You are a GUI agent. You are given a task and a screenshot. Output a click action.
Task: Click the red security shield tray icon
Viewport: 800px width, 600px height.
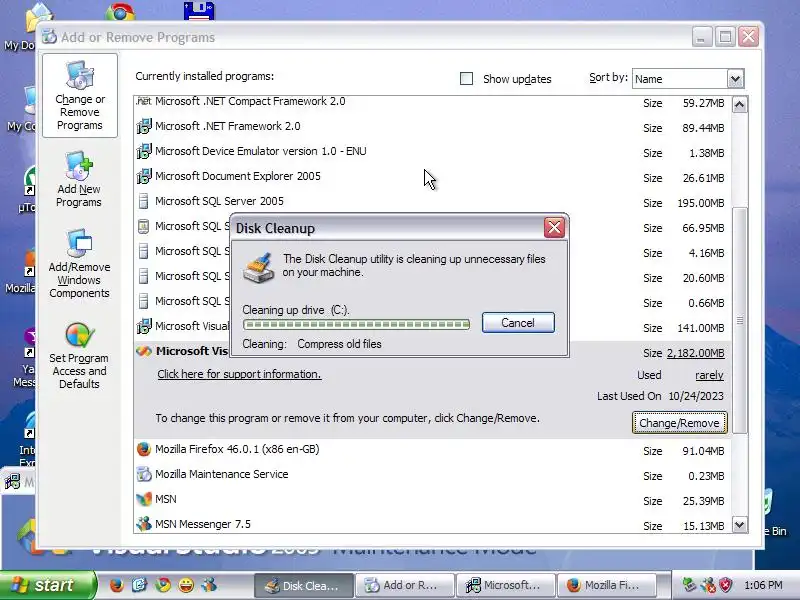[x=726, y=585]
